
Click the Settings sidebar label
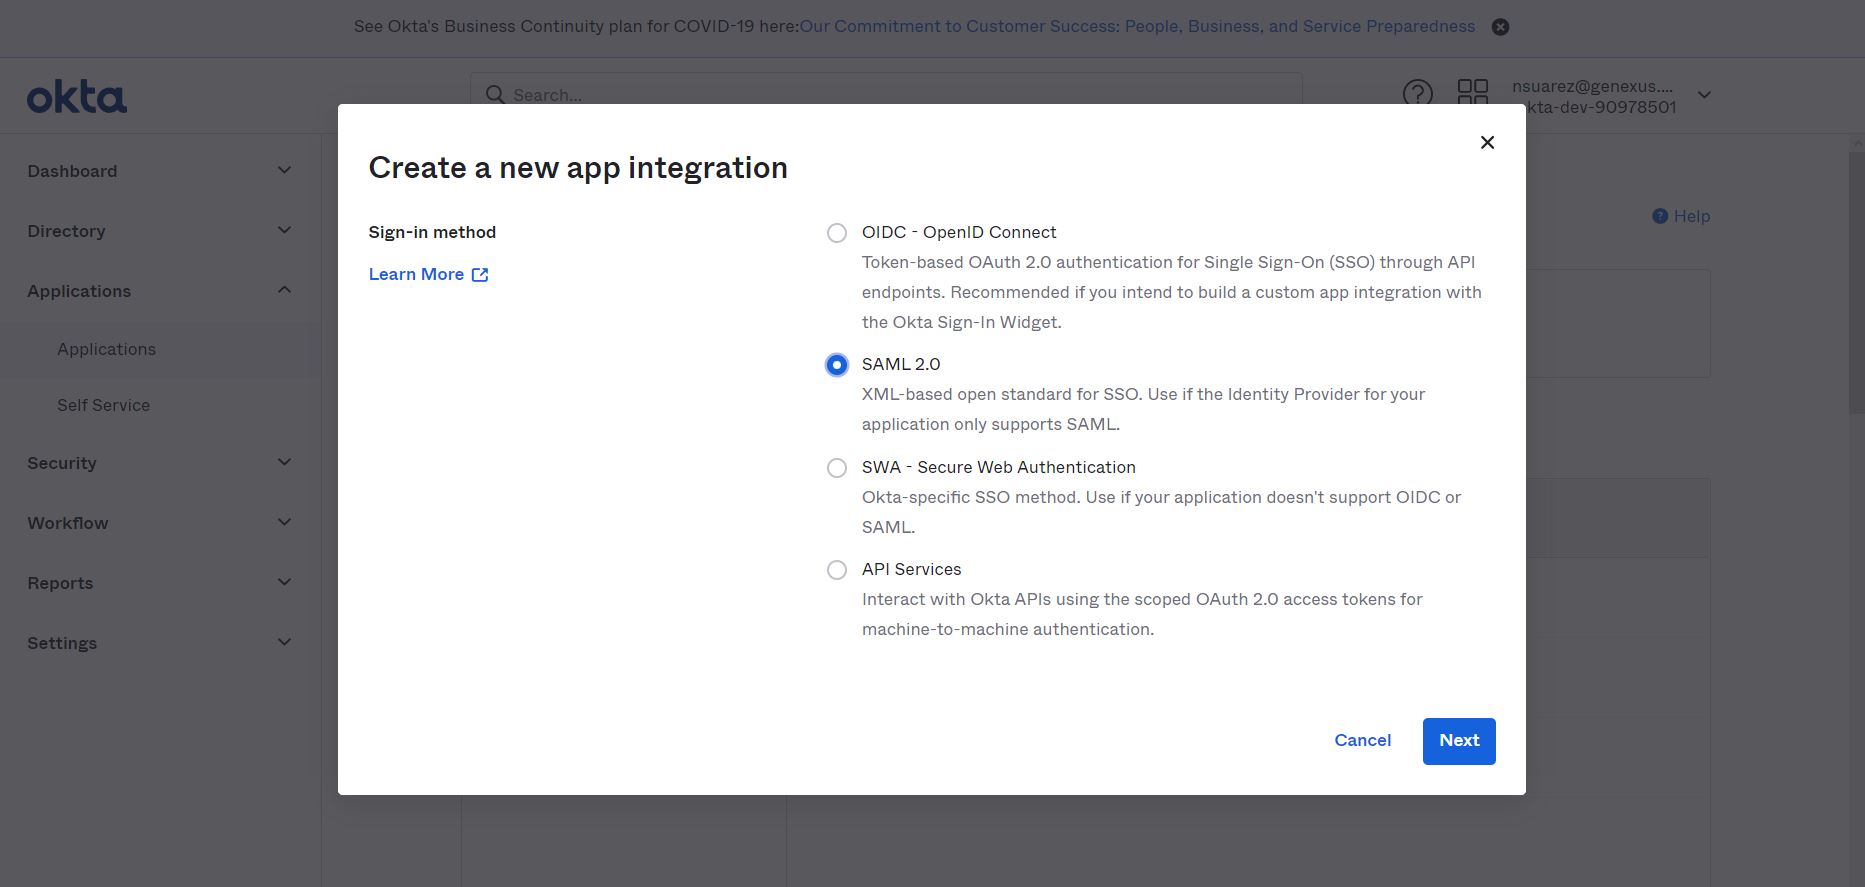coord(62,643)
